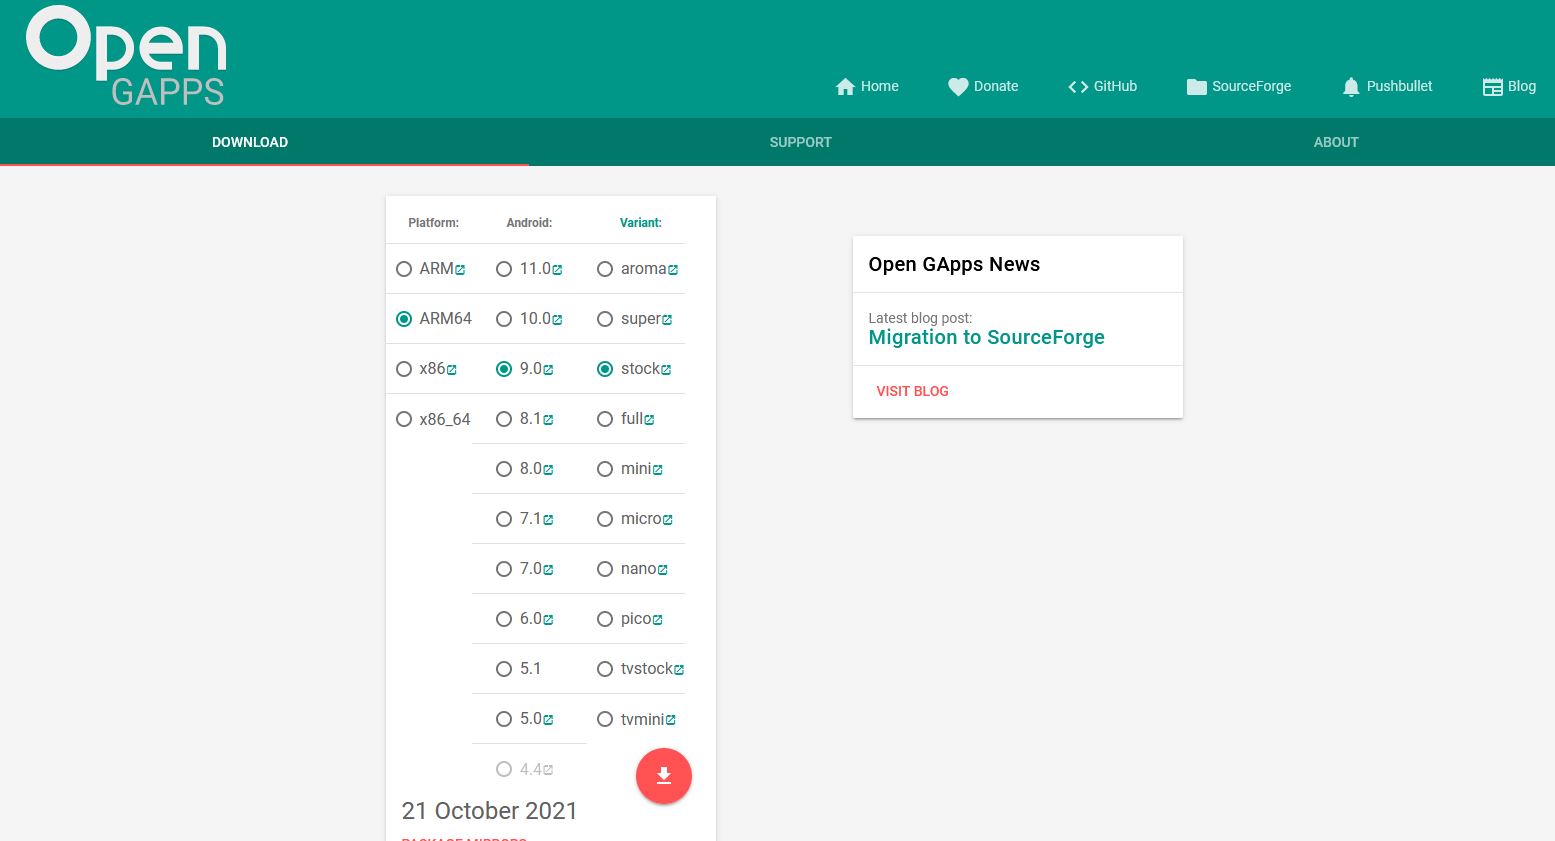Open the info link icon beside aroma
1555x841 pixels.
point(673,270)
